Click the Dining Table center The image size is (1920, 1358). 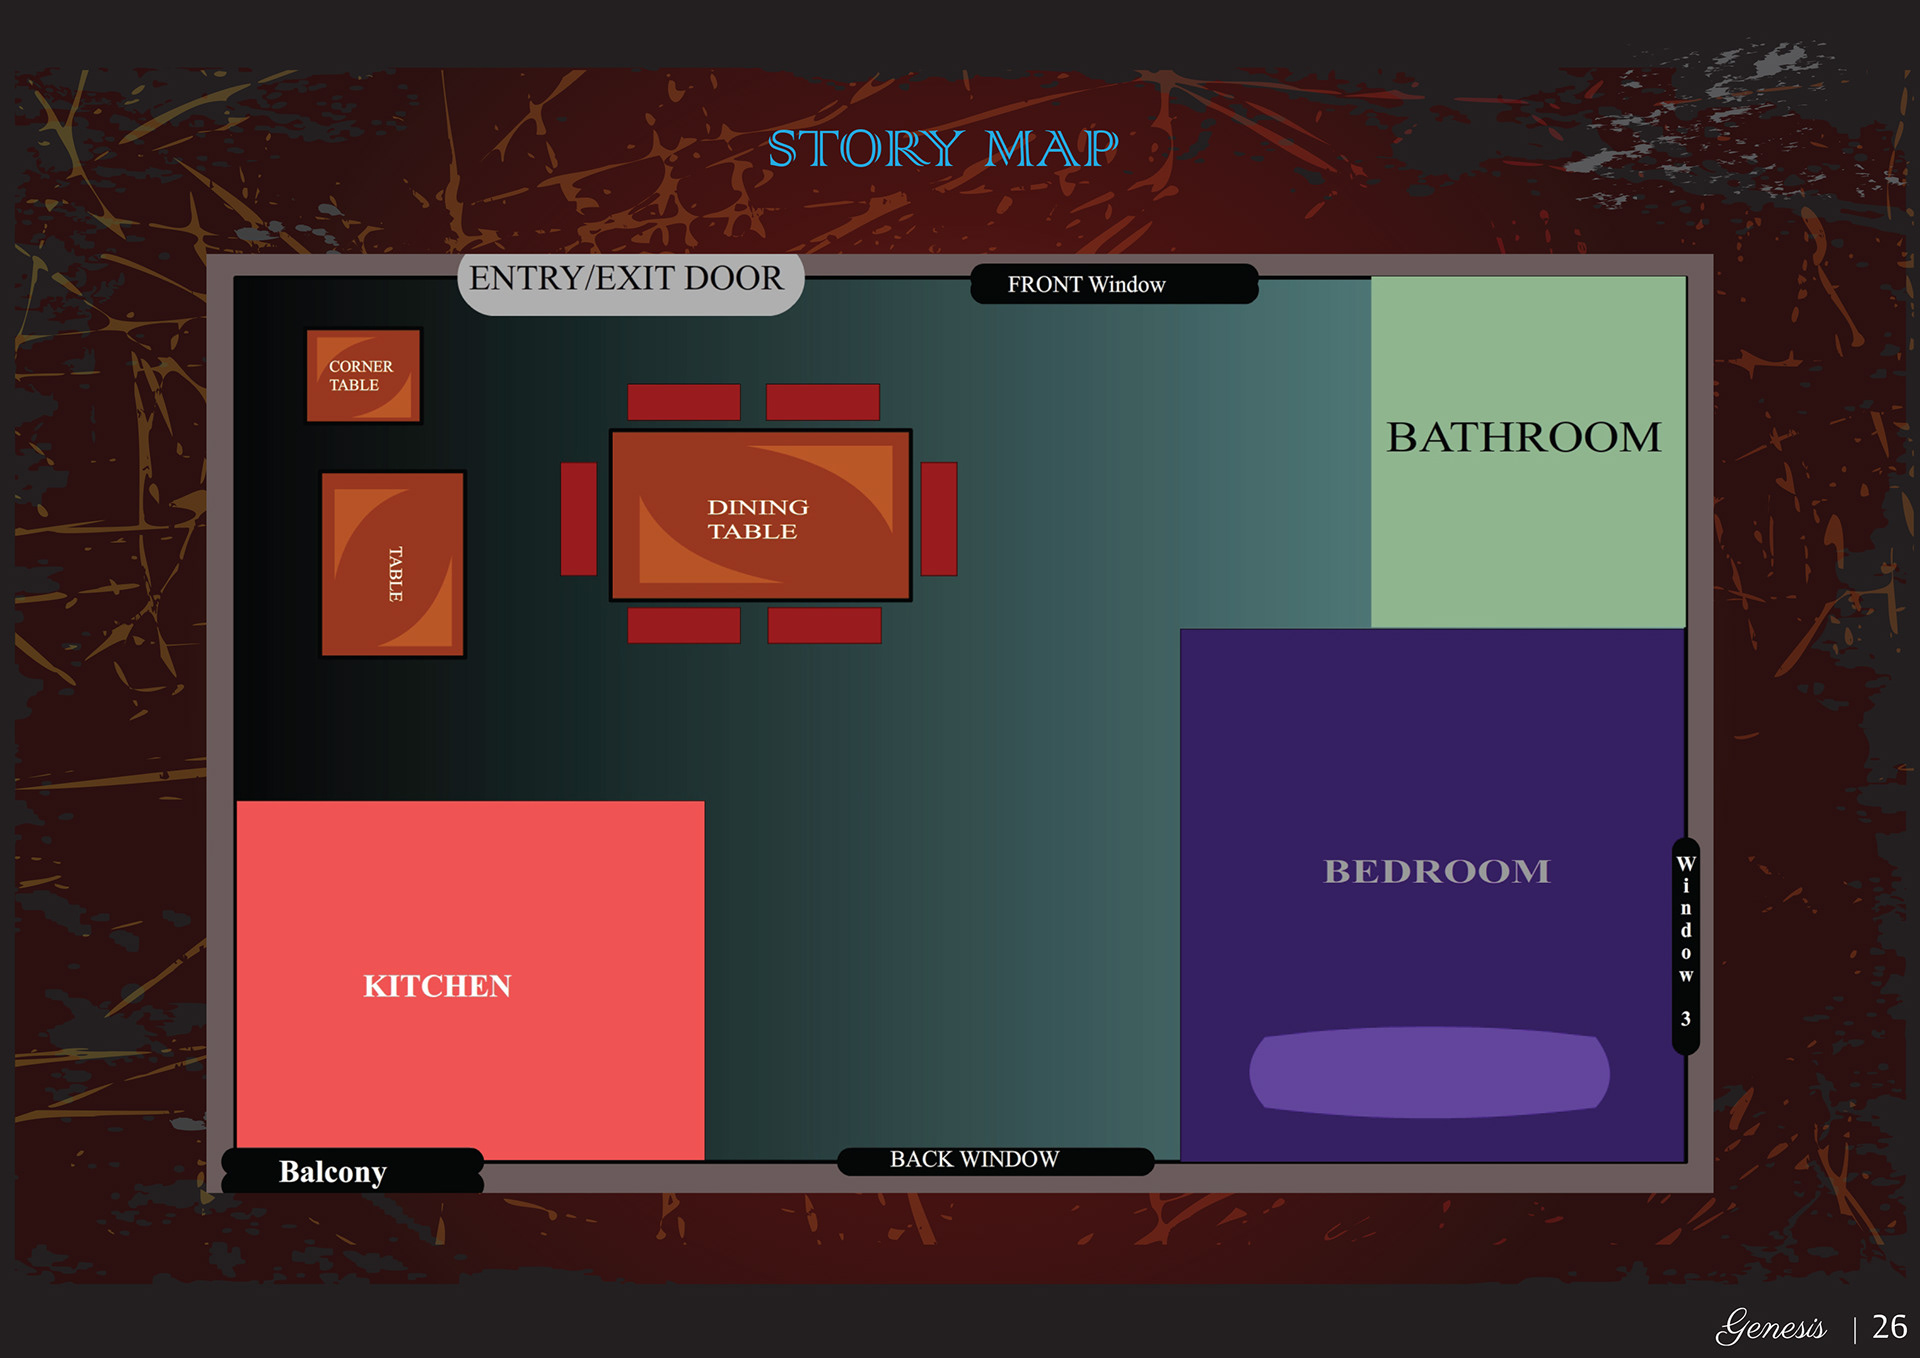tap(760, 516)
